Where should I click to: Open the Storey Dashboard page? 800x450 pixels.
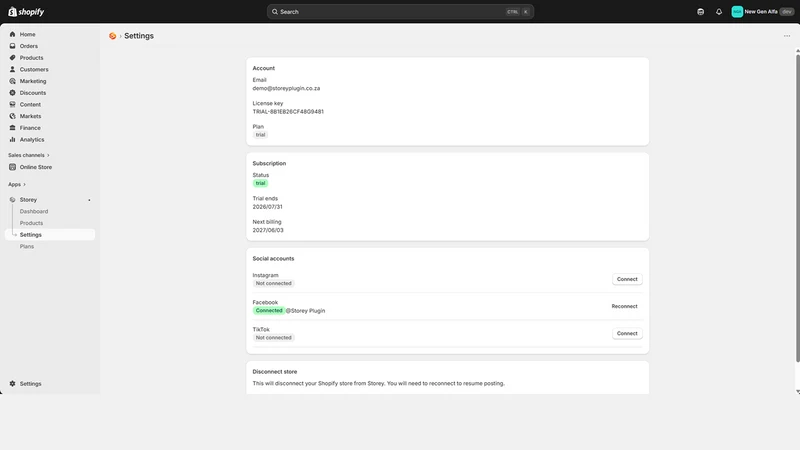coord(34,211)
